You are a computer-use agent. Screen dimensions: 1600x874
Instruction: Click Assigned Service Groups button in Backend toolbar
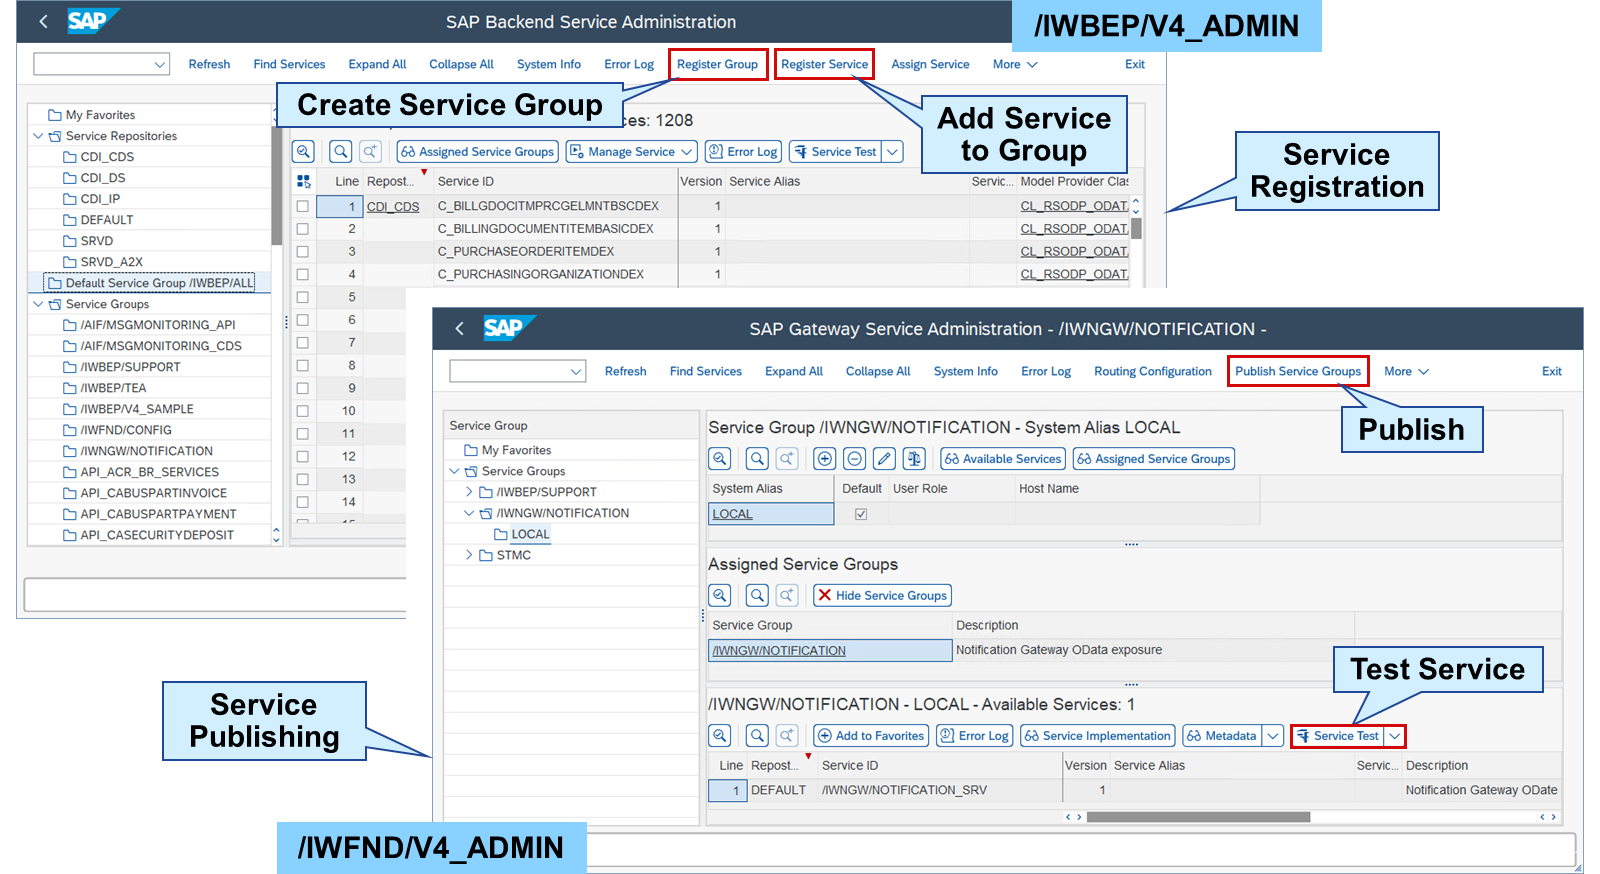(477, 151)
